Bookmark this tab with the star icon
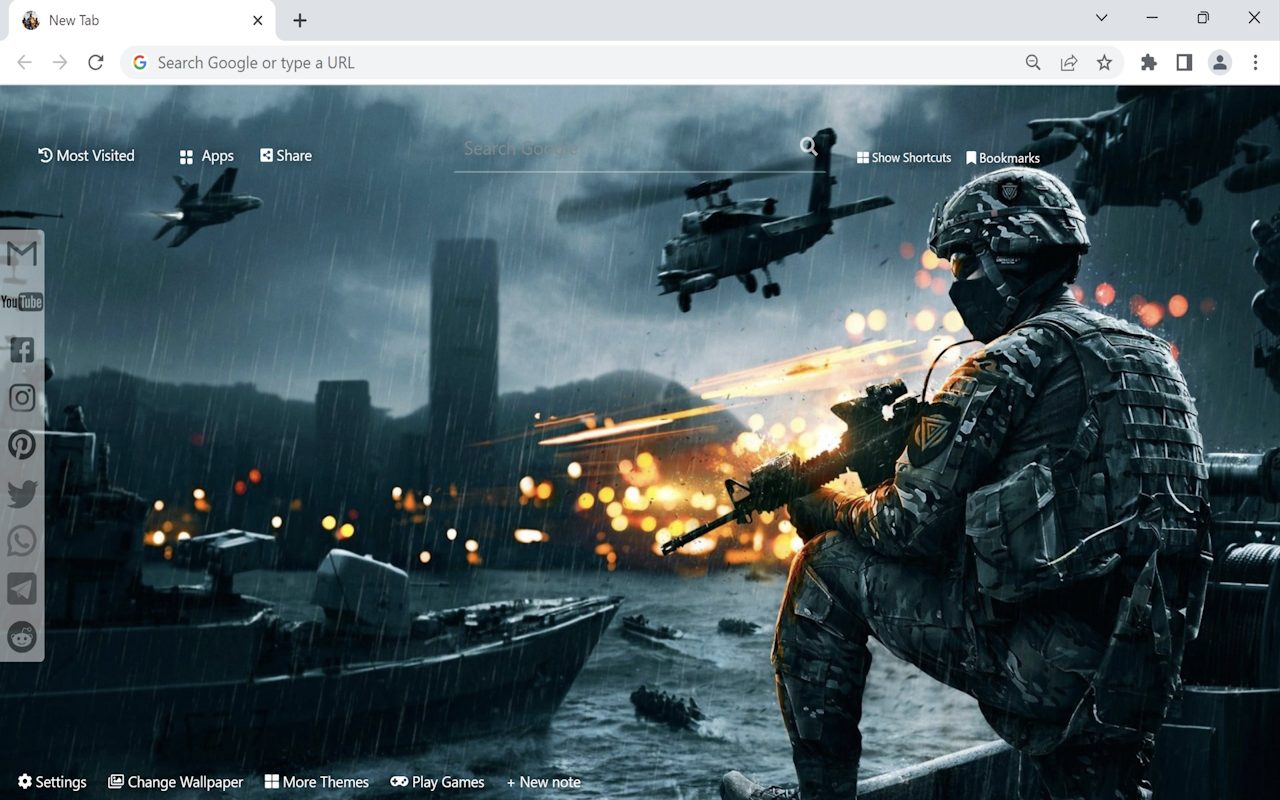Image resolution: width=1280 pixels, height=800 pixels. pyautogui.click(x=1104, y=63)
